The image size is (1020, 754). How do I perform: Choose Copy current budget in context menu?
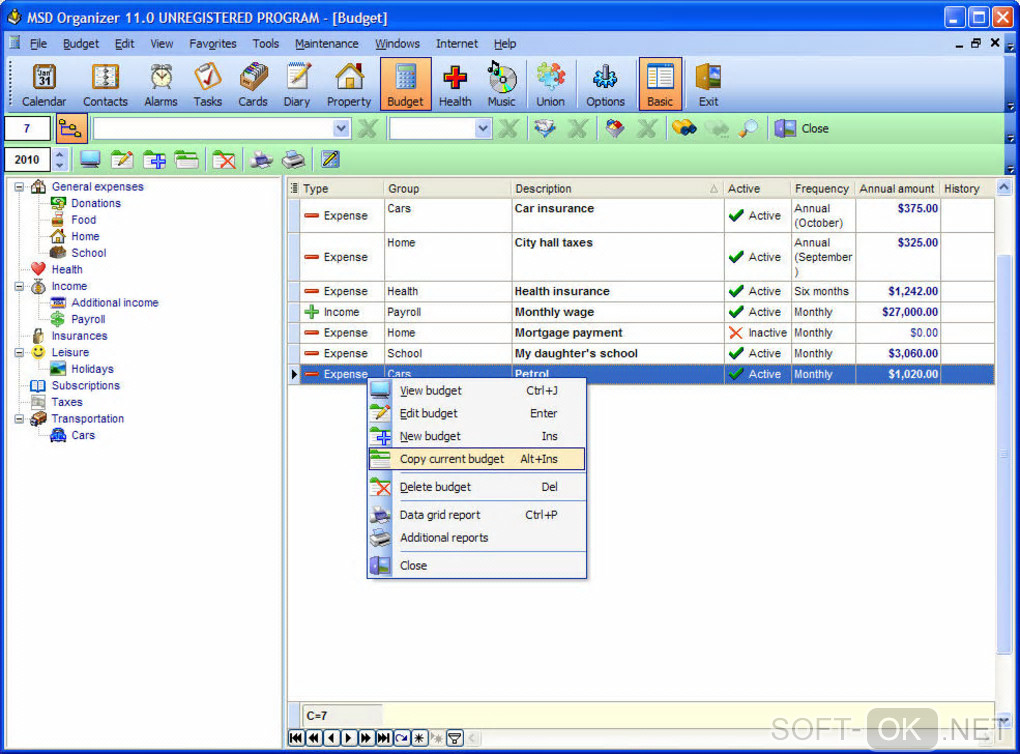(477, 459)
